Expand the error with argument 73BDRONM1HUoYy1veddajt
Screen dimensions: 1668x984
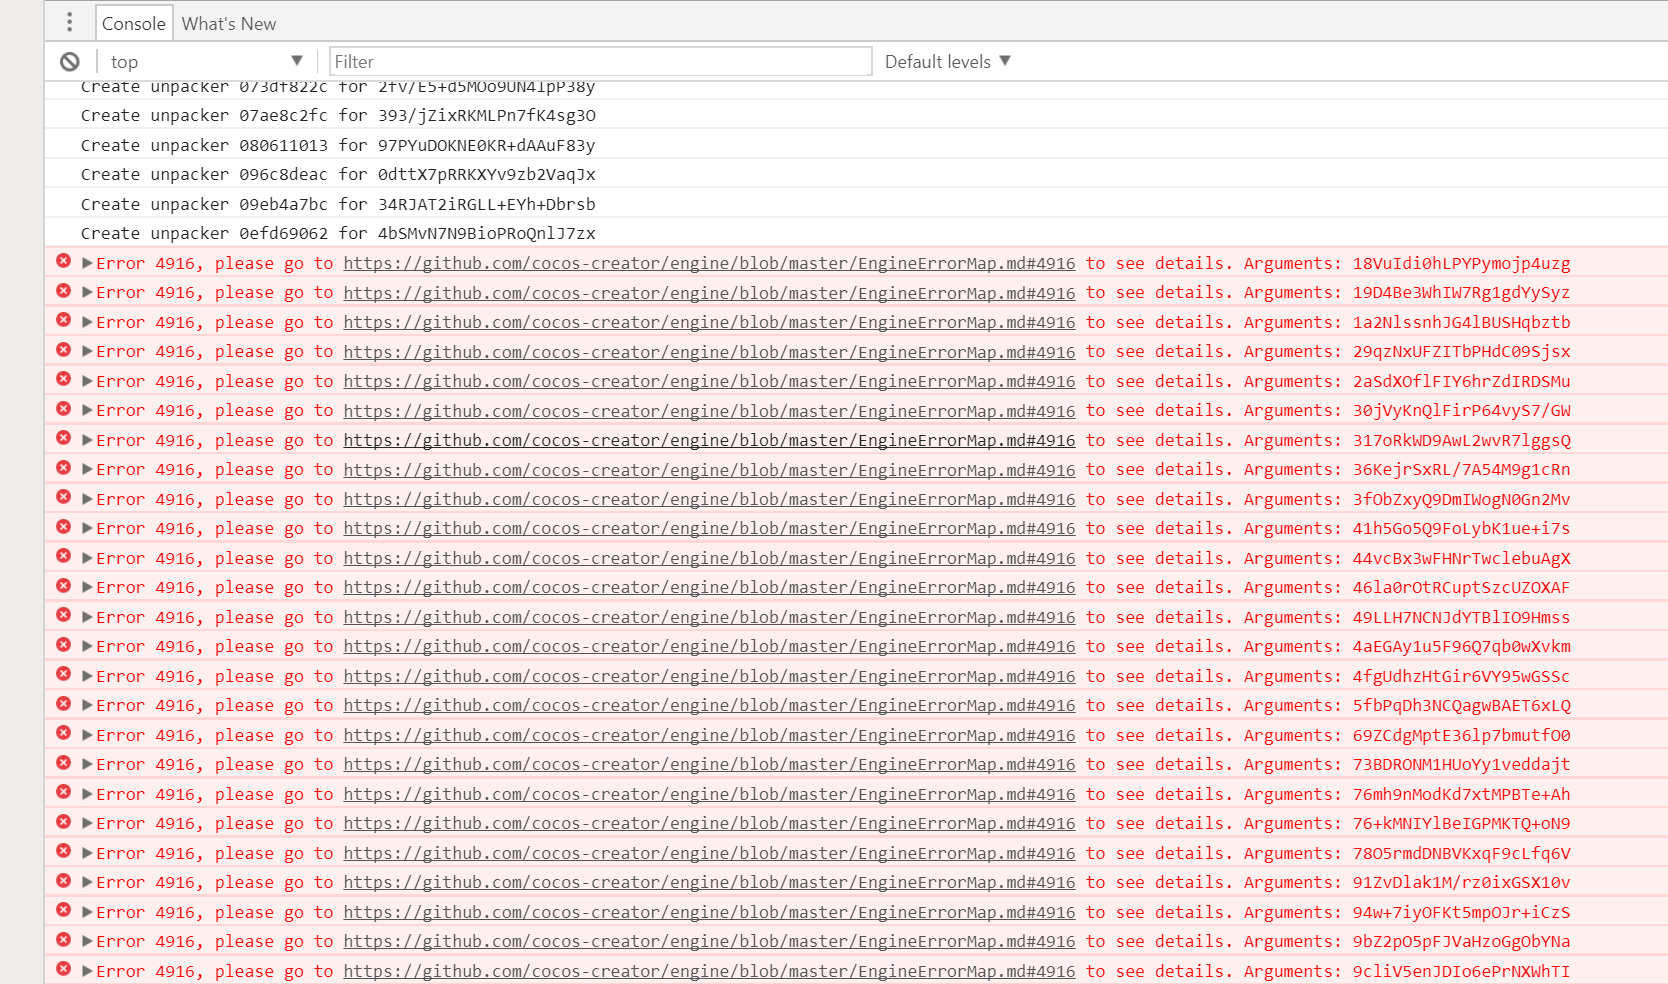click(x=87, y=765)
